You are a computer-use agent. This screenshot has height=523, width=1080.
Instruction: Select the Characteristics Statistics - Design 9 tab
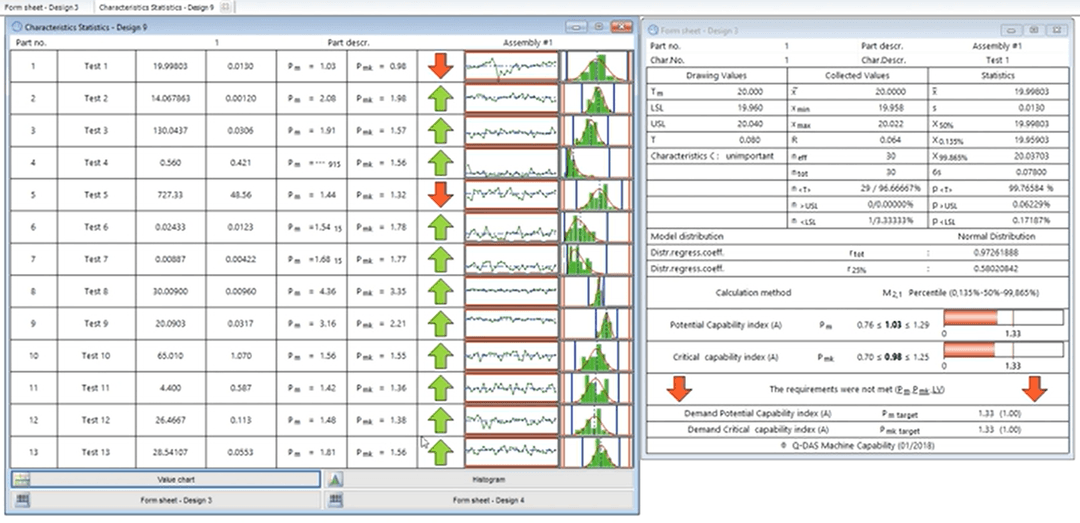pos(158,7)
